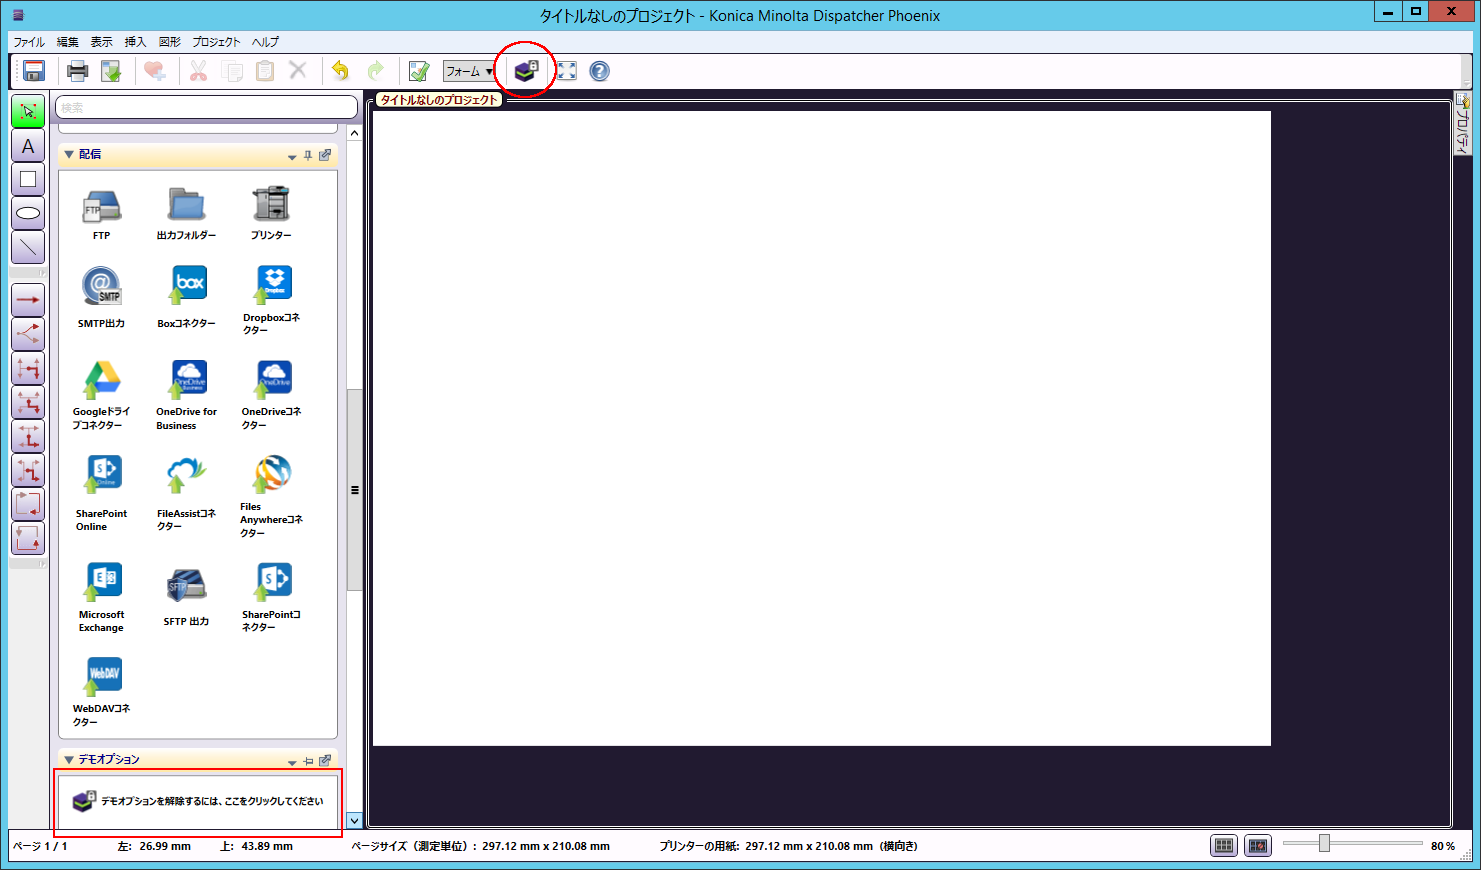1481x870 pixels.
Task: Select the text annotation A tool
Action: (28, 146)
